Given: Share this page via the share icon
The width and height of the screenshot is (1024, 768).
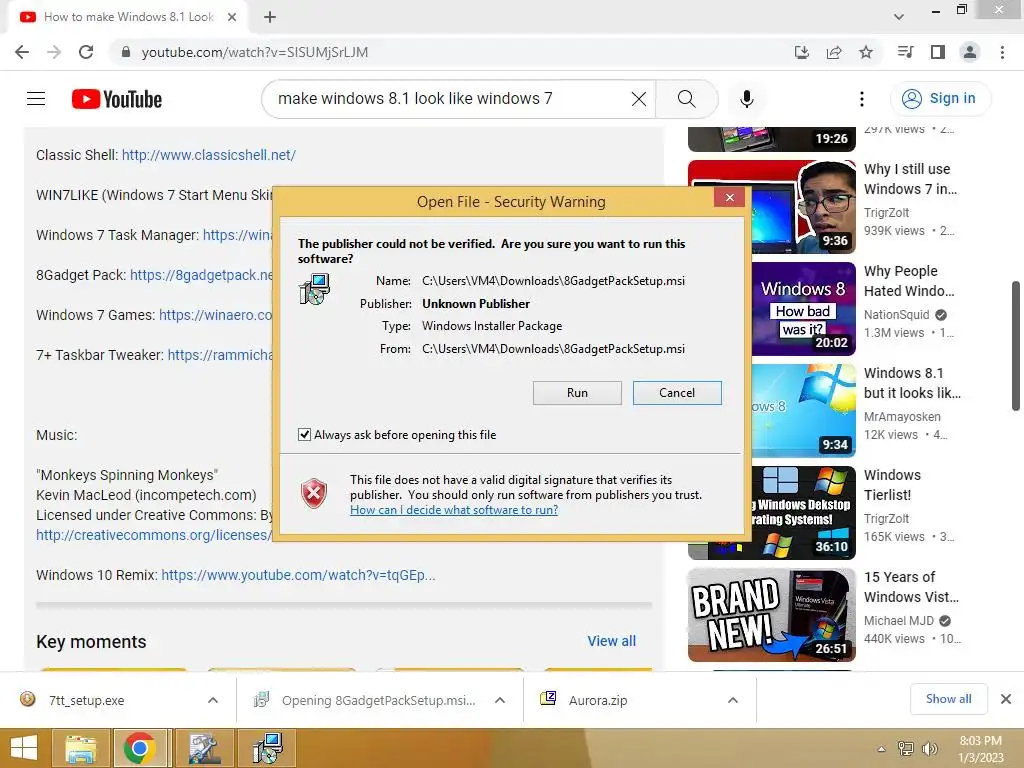Looking at the screenshot, I should [834, 52].
